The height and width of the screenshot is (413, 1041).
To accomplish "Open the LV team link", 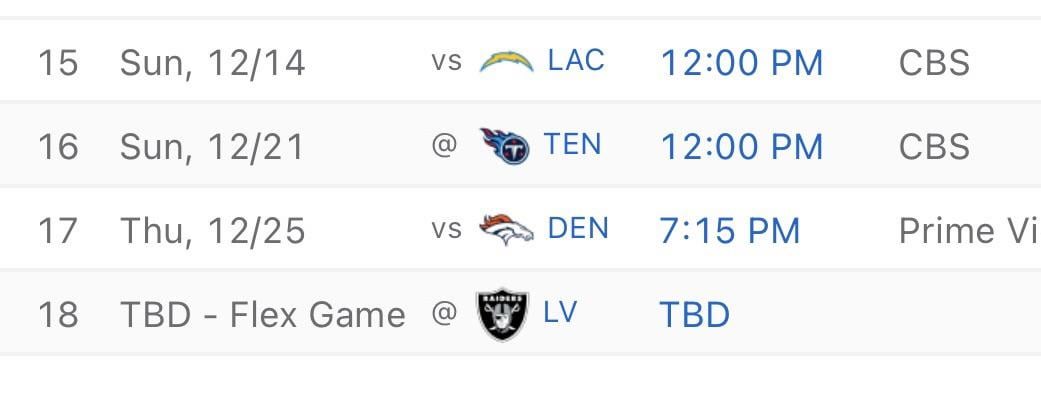I will (x=560, y=313).
